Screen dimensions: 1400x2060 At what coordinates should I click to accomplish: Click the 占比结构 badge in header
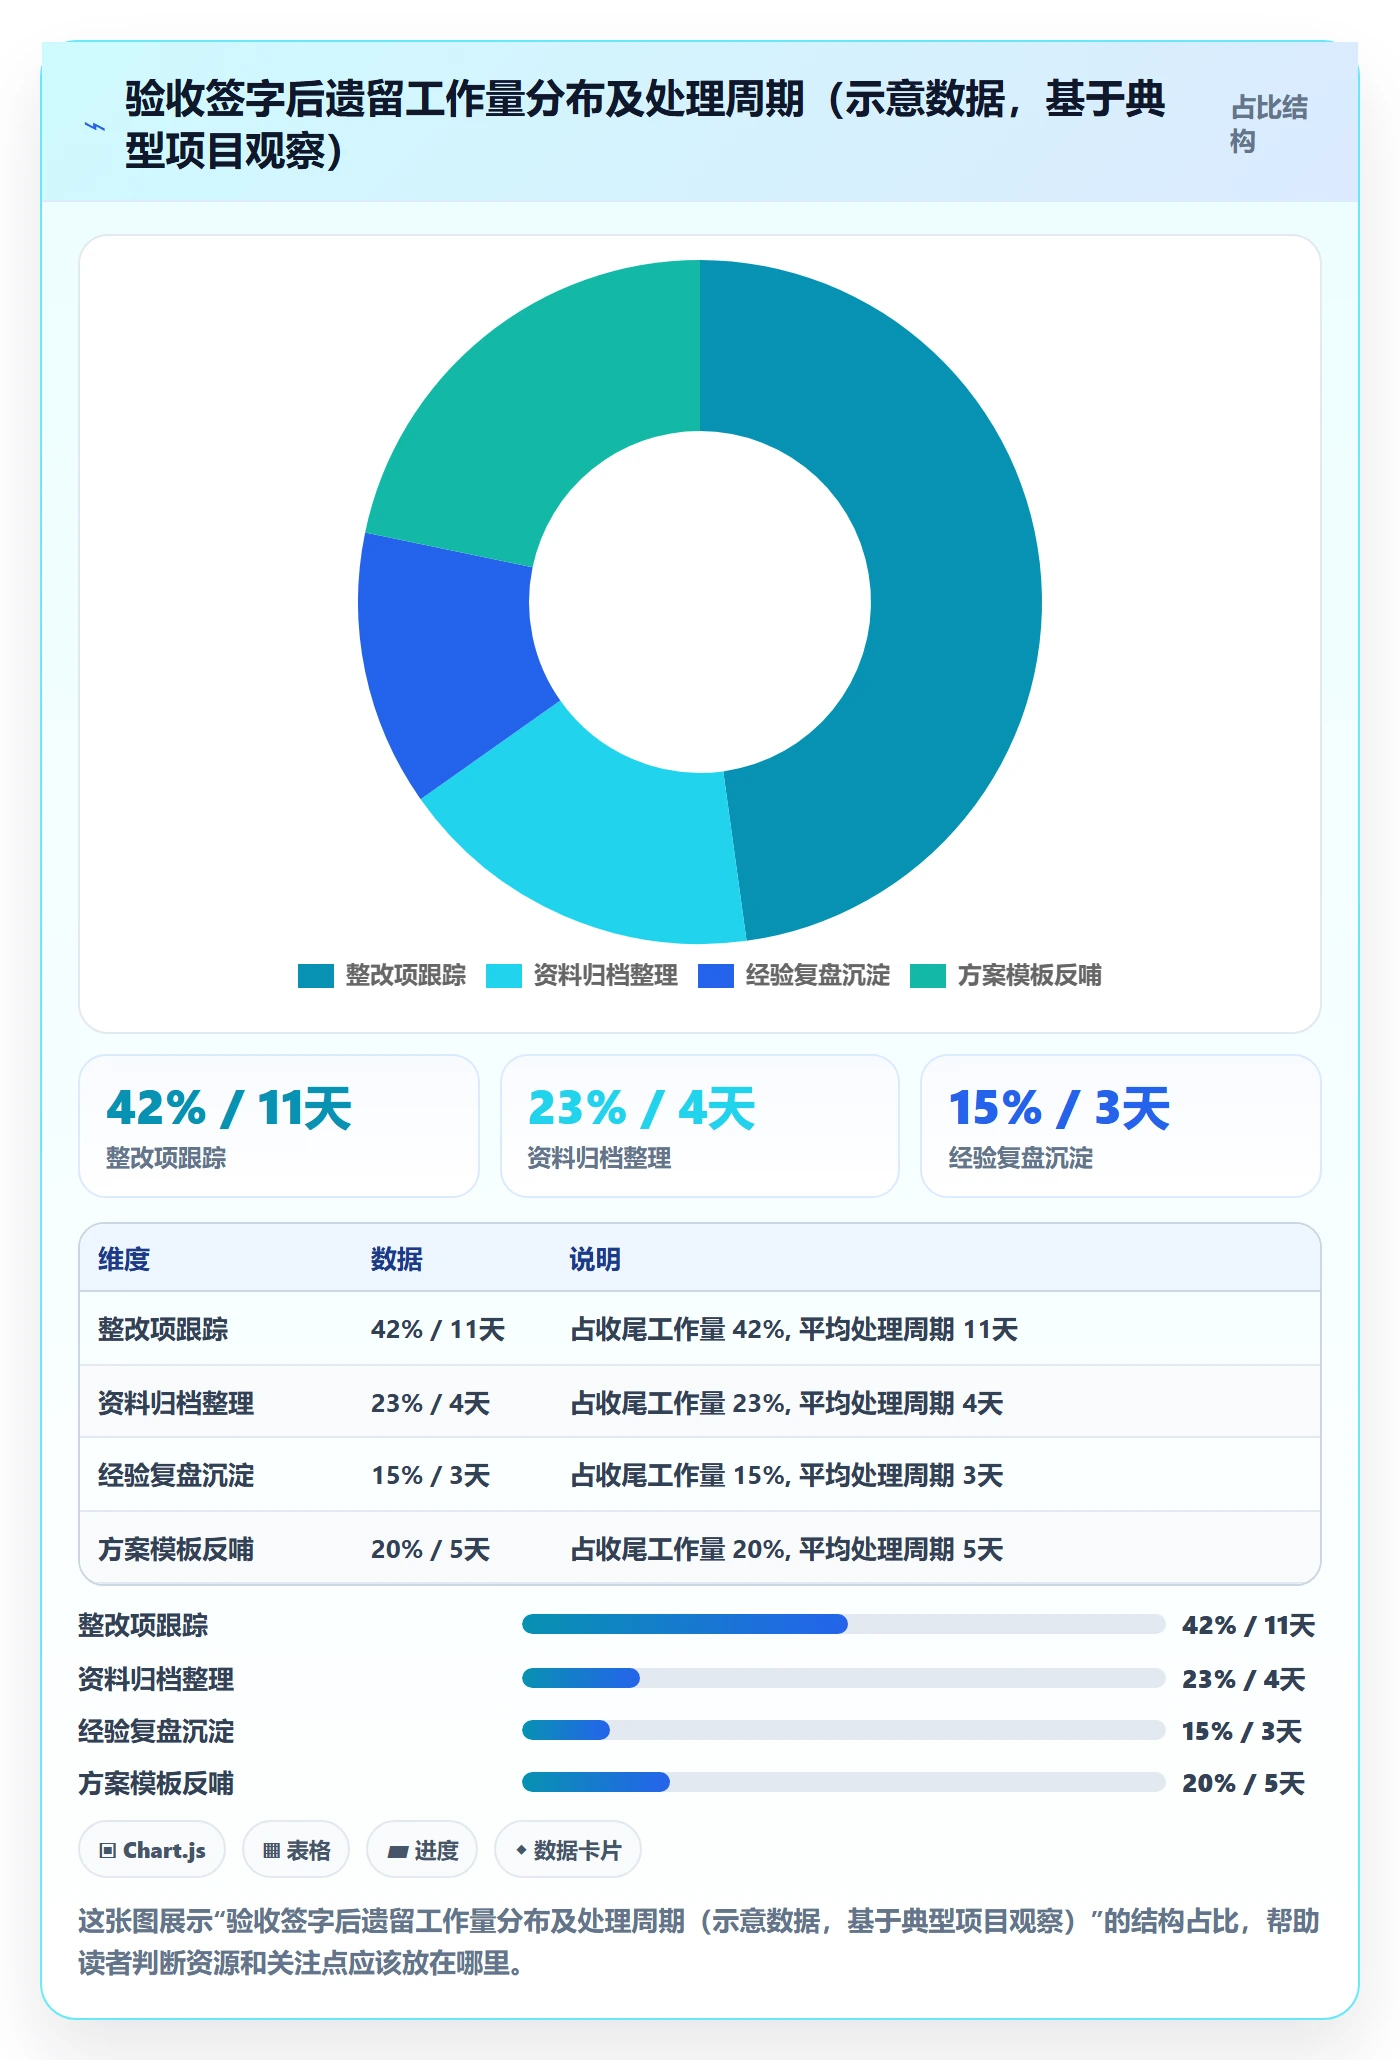pyautogui.click(x=1269, y=124)
